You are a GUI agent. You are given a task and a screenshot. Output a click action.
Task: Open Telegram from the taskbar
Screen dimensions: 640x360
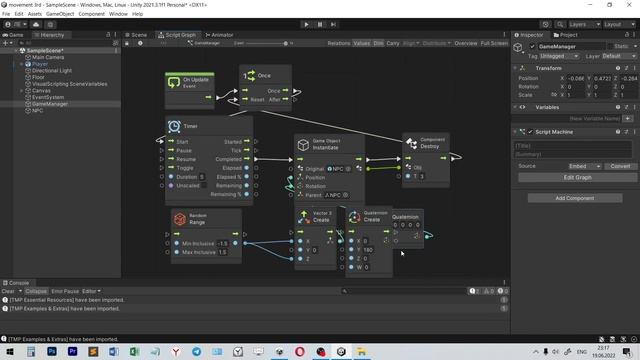click(x=196, y=351)
